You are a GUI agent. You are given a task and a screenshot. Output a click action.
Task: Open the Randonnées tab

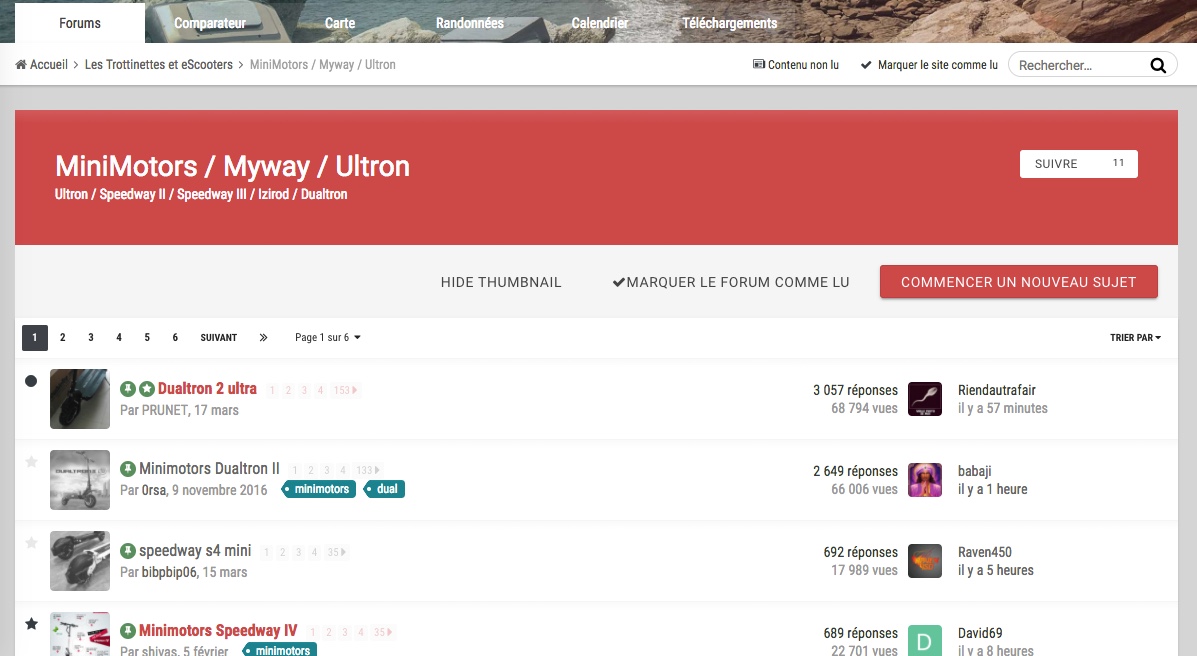pyautogui.click(x=469, y=23)
